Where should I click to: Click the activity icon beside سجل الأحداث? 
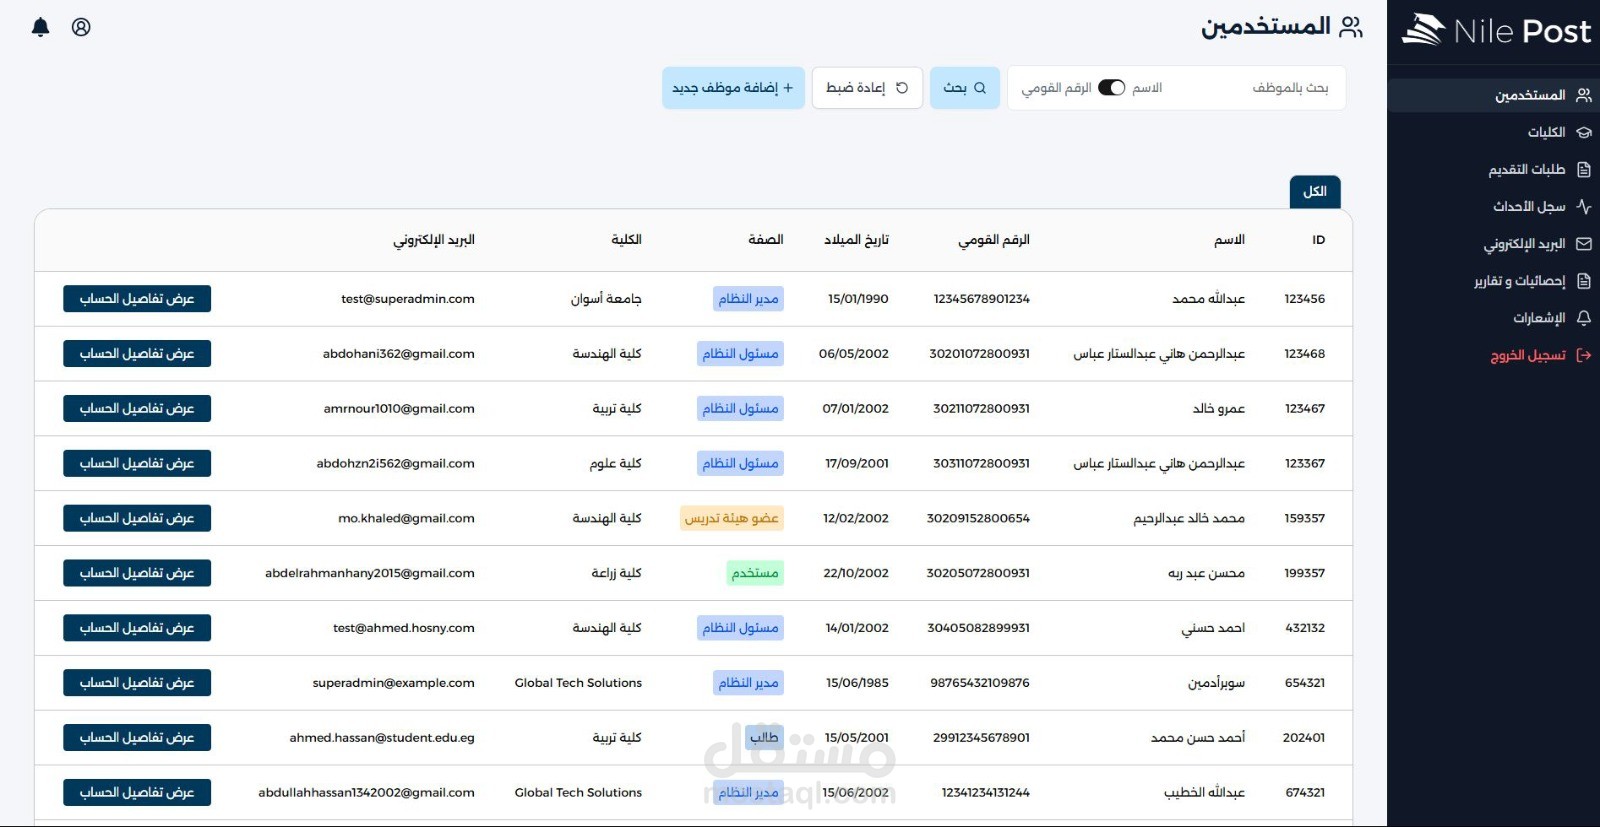pos(1584,206)
